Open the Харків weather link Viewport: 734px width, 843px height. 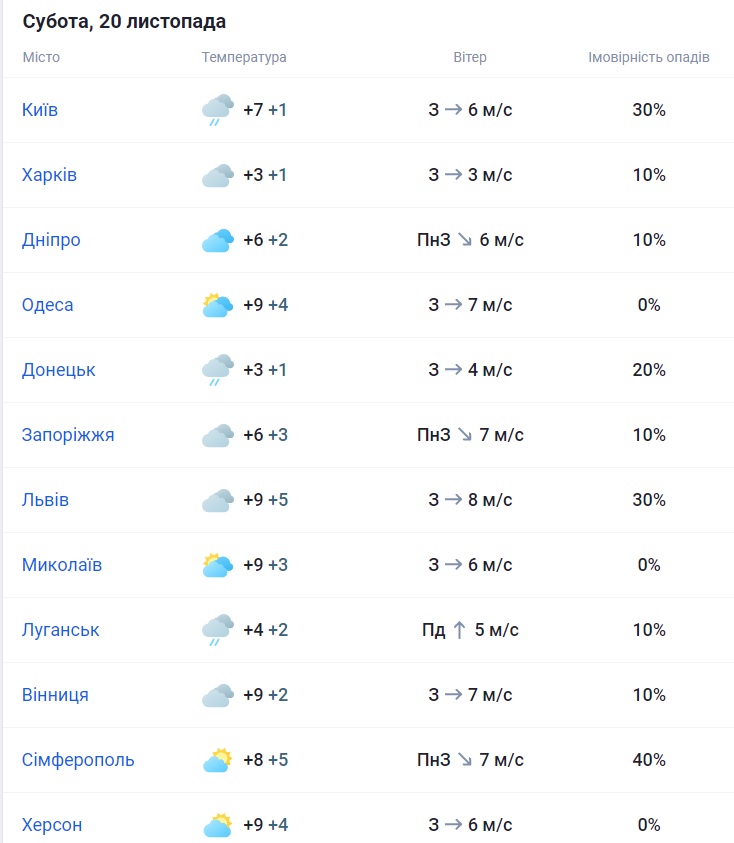(x=49, y=175)
